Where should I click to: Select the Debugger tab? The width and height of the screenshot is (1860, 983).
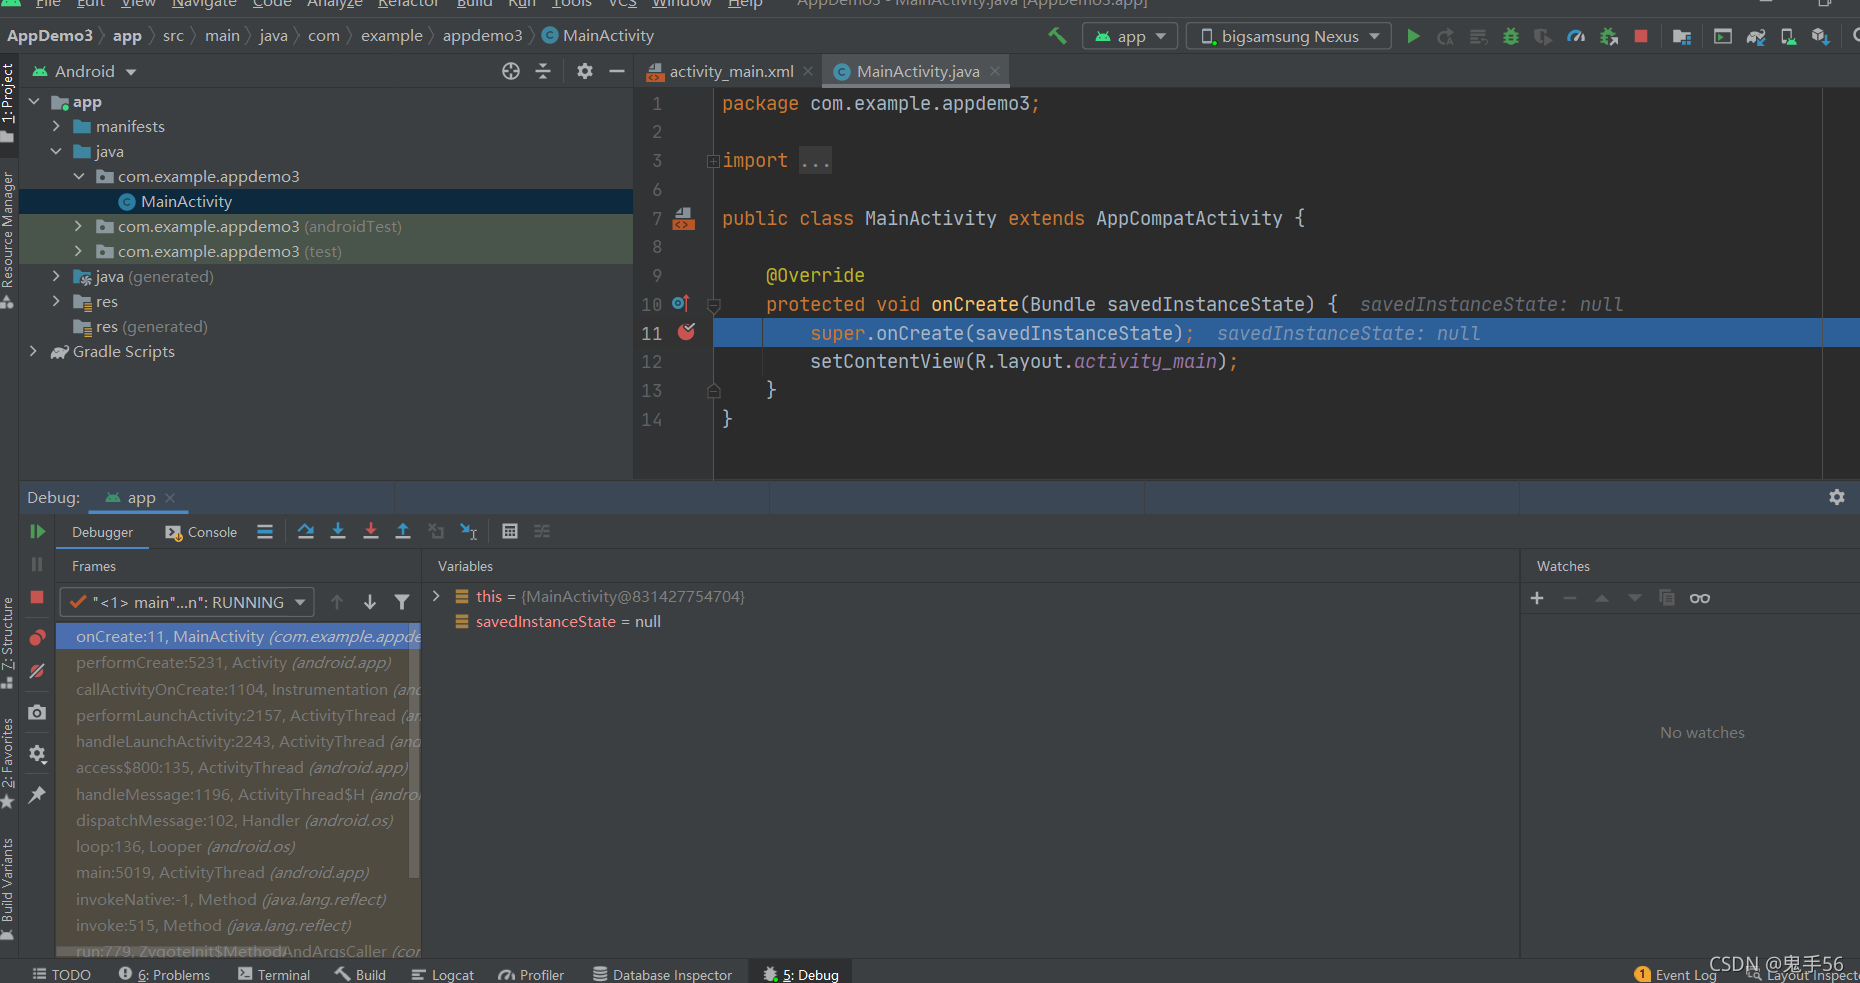[102, 532]
